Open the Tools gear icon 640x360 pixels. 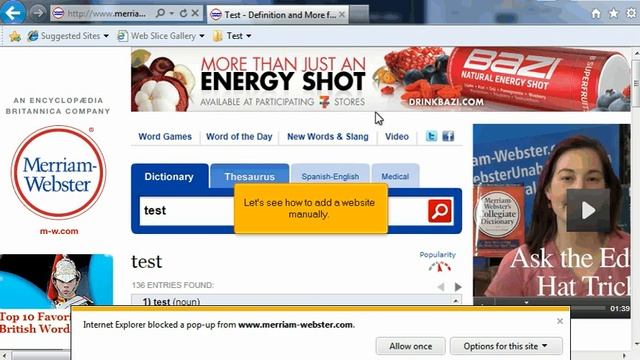(631, 13)
